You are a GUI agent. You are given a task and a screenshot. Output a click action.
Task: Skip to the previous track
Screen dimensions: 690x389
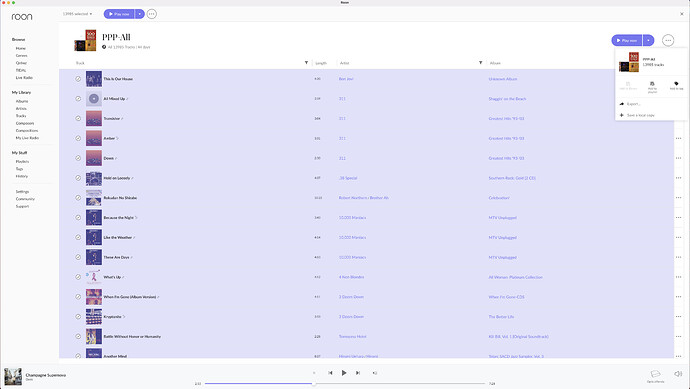coord(330,373)
